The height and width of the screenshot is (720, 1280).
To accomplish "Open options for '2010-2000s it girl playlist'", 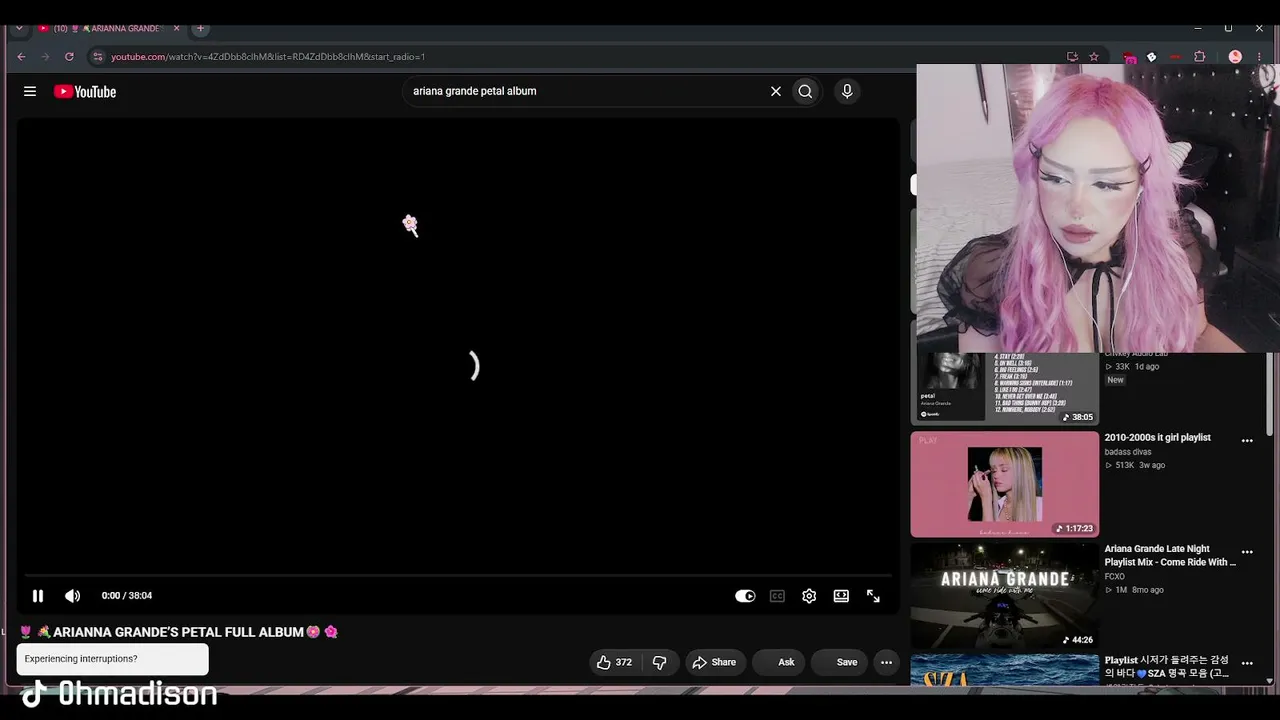I will click(x=1247, y=441).
